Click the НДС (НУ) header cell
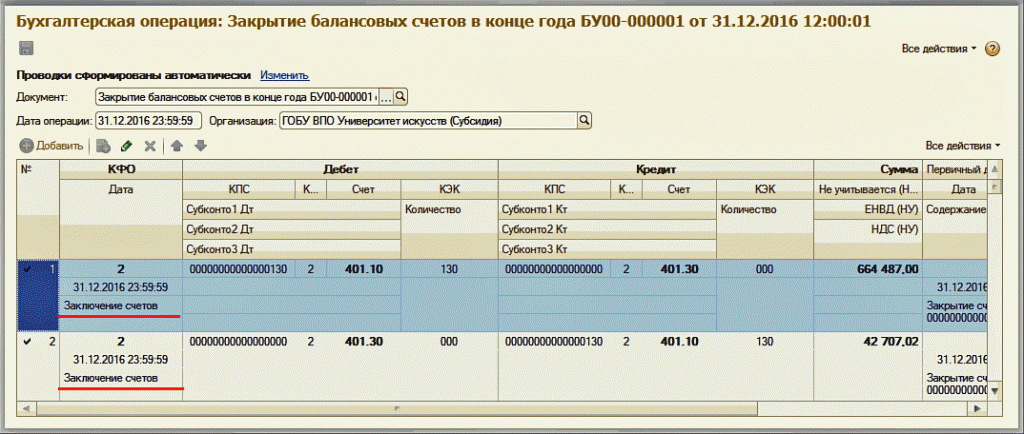The image size is (1024, 434). [868, 230]
